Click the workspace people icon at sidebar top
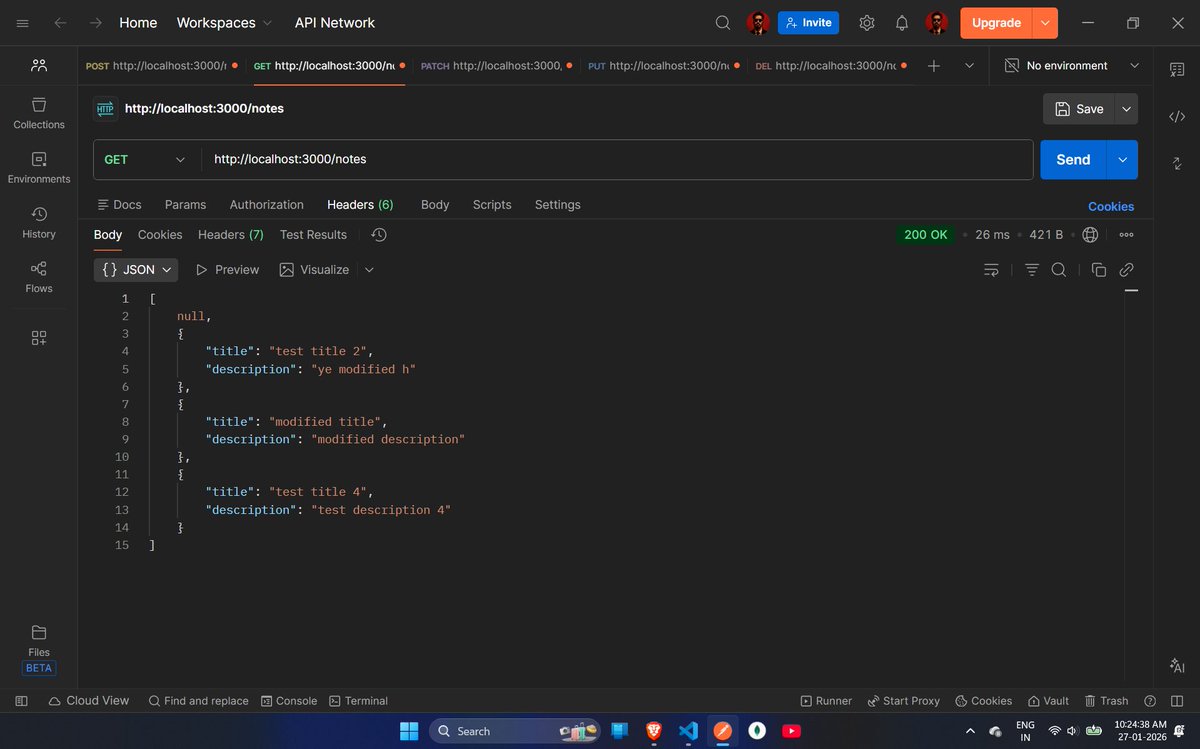Viewport: 1200px width, 749px height. point(39,65)
